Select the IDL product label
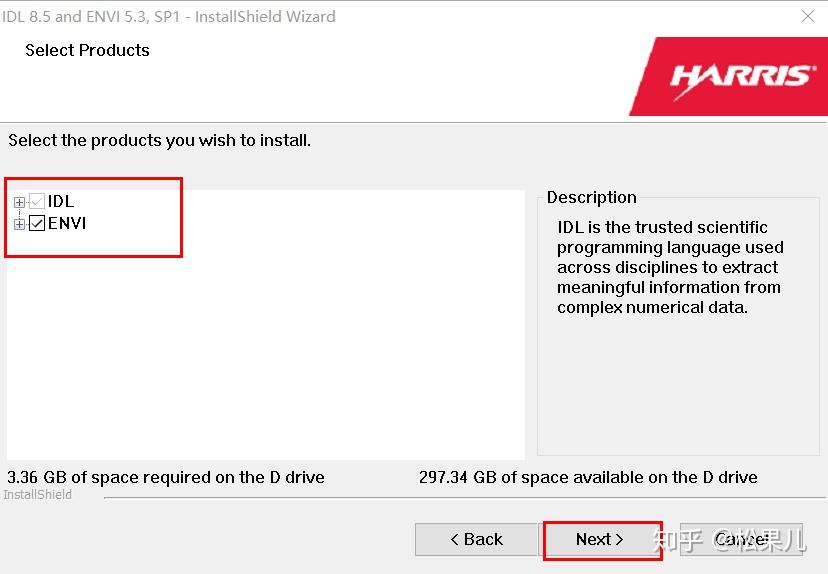Viewport: 828px width, 574px height. point(61,202)
